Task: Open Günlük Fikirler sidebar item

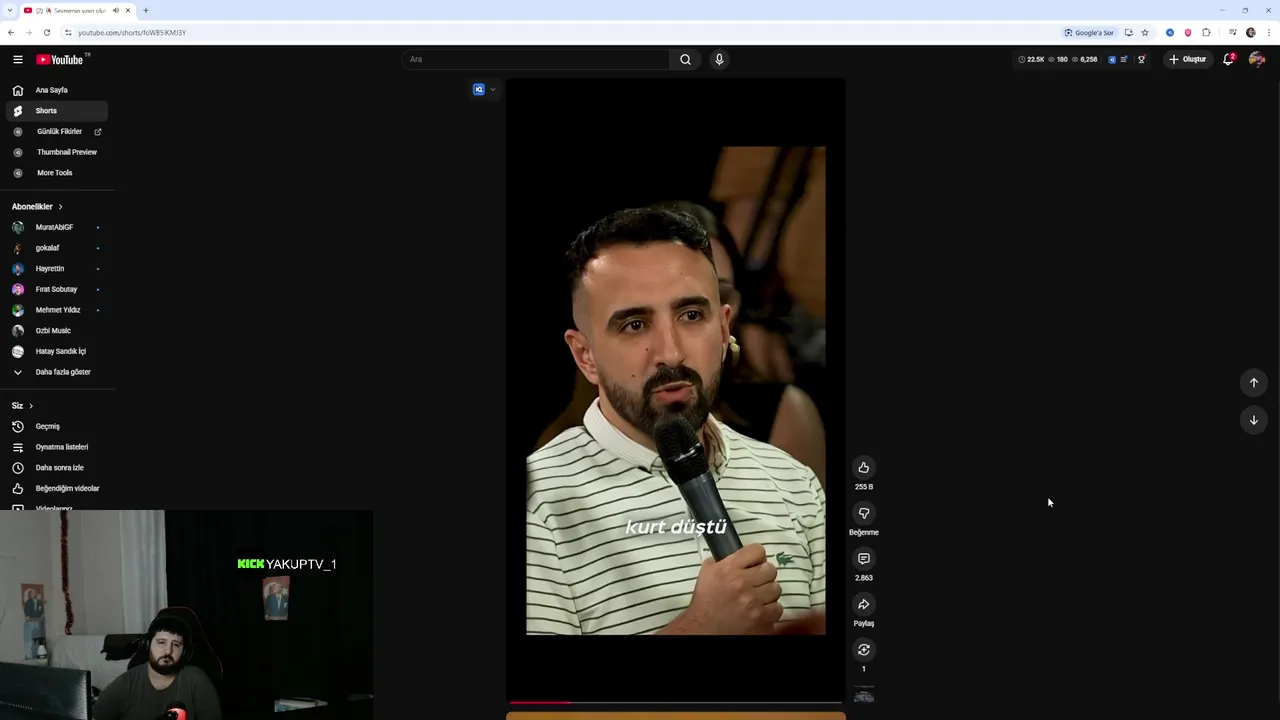Action: coord(58,131)
